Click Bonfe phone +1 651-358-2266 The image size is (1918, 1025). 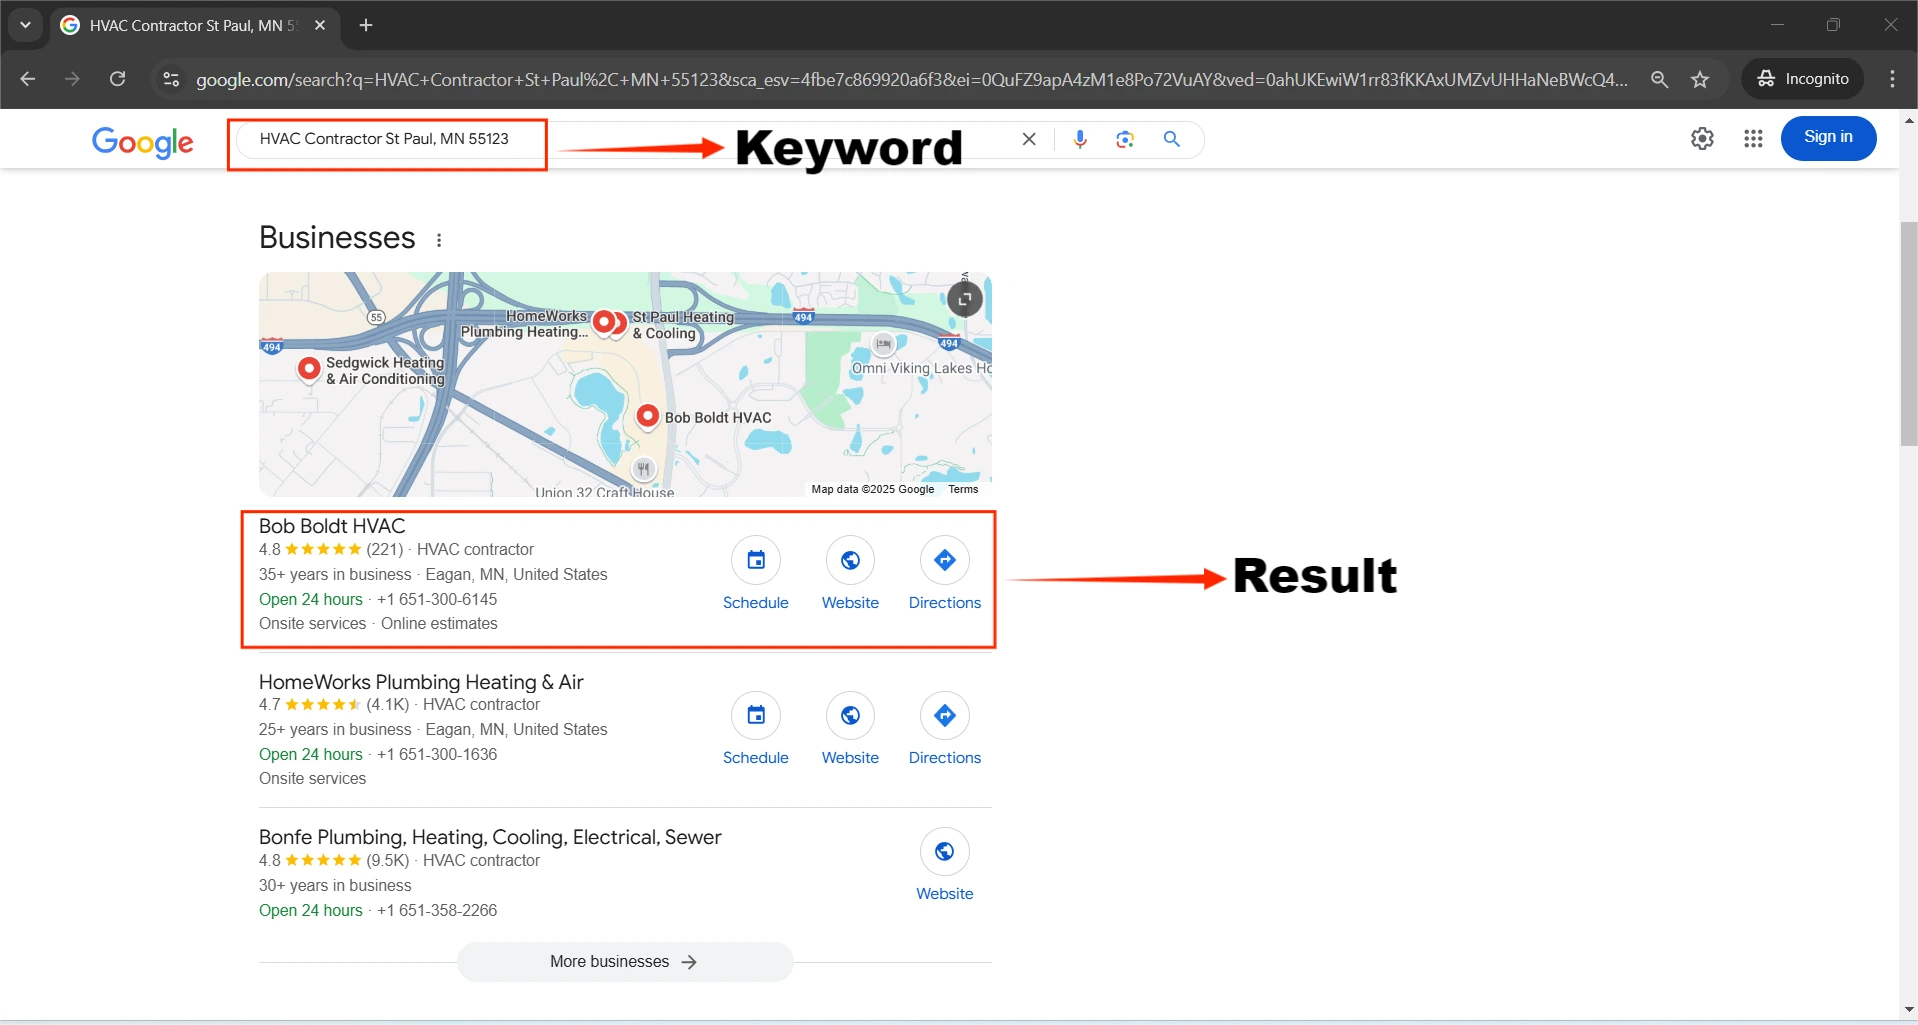tap(437, 910)
